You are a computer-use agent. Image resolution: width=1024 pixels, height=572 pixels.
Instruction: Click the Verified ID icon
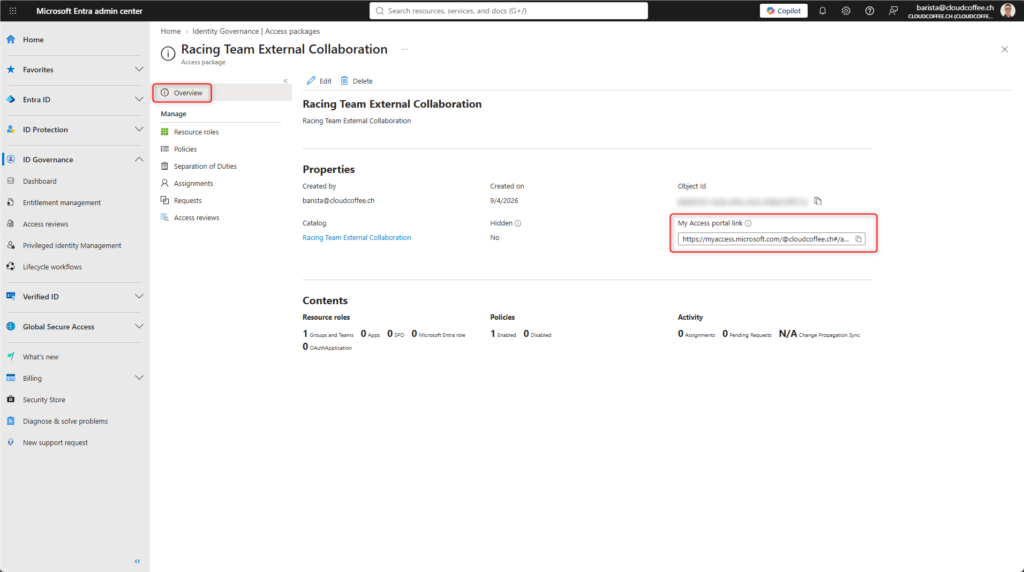(x=10, y=296)
